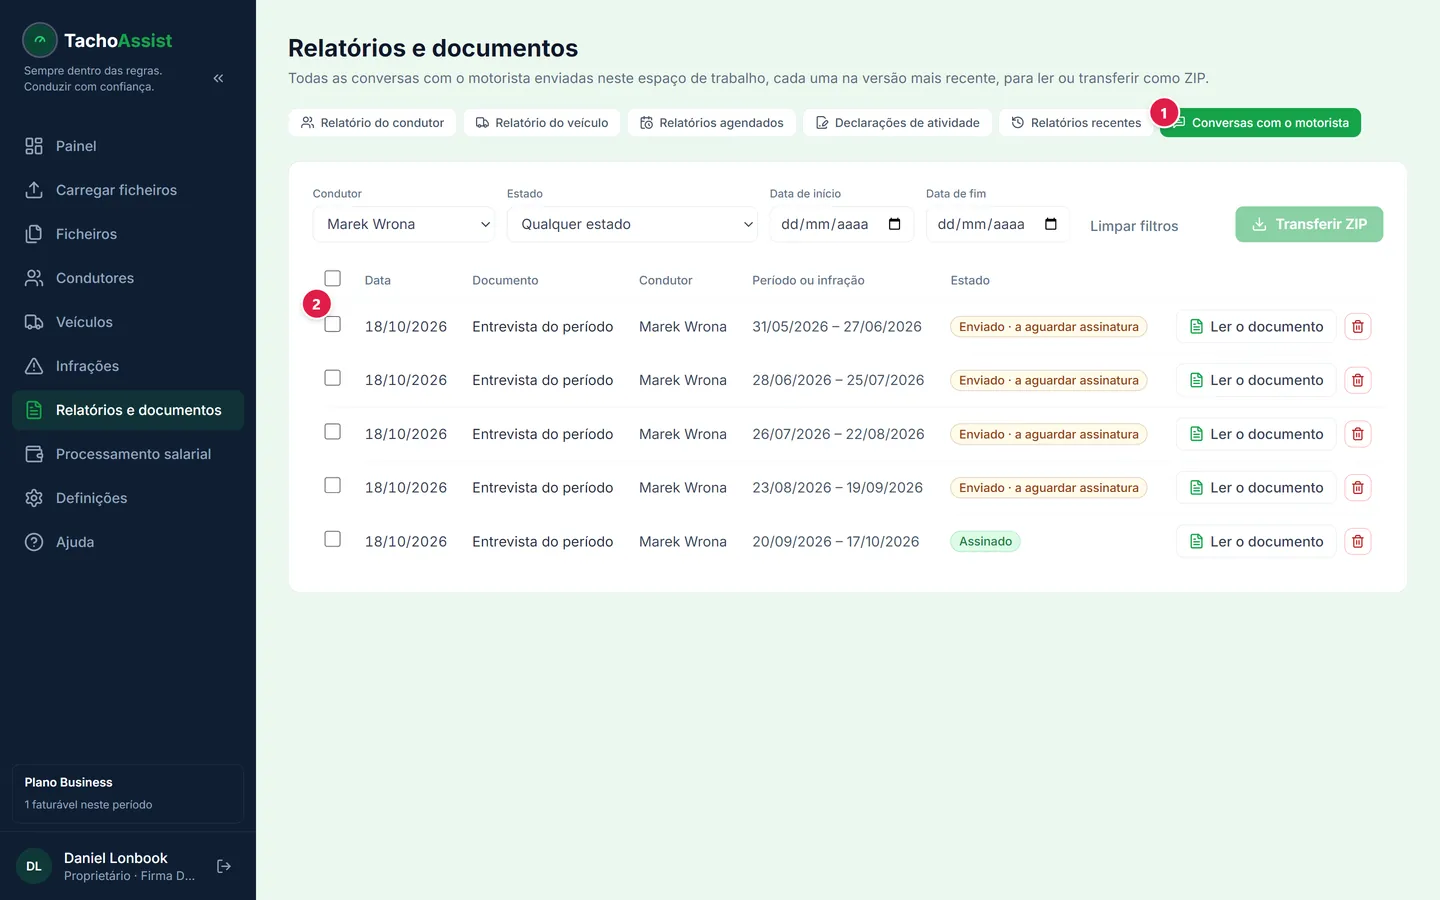Viewport: 1440px width, 900px height.
Task: Ler o documento for the Assinado row
Action: 1256,542
